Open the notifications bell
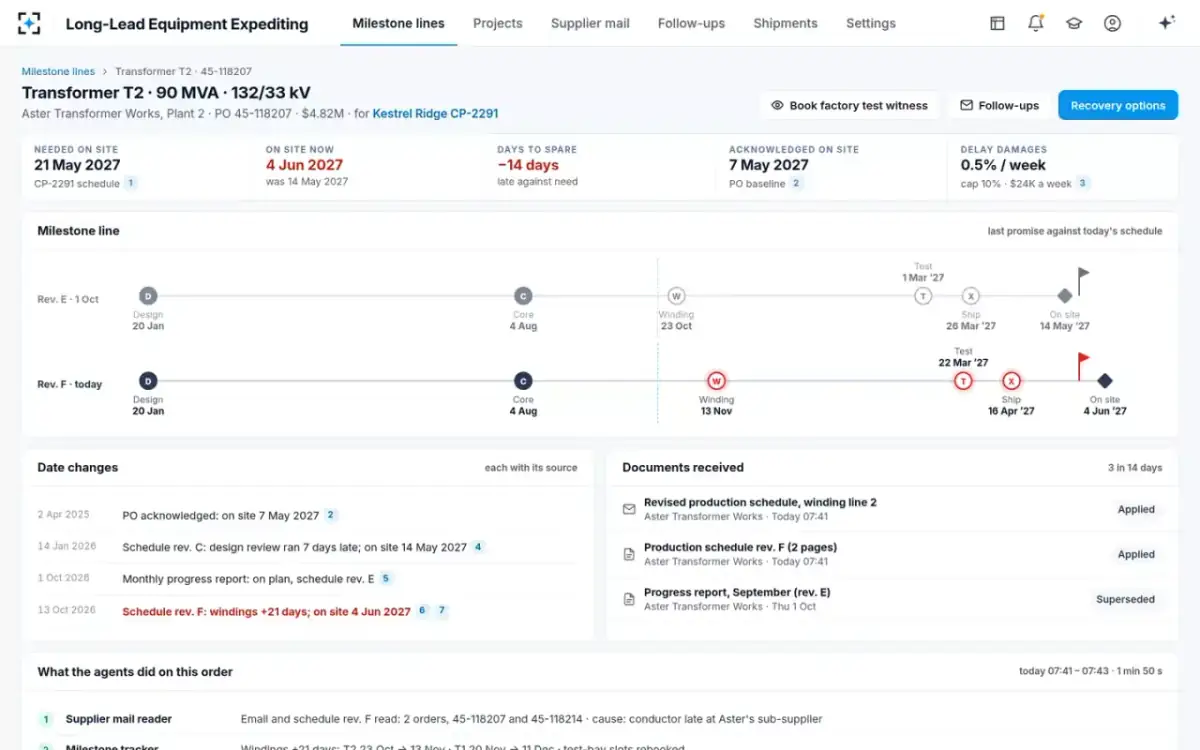This screenshot has height=750, width=1200. 1035,23
